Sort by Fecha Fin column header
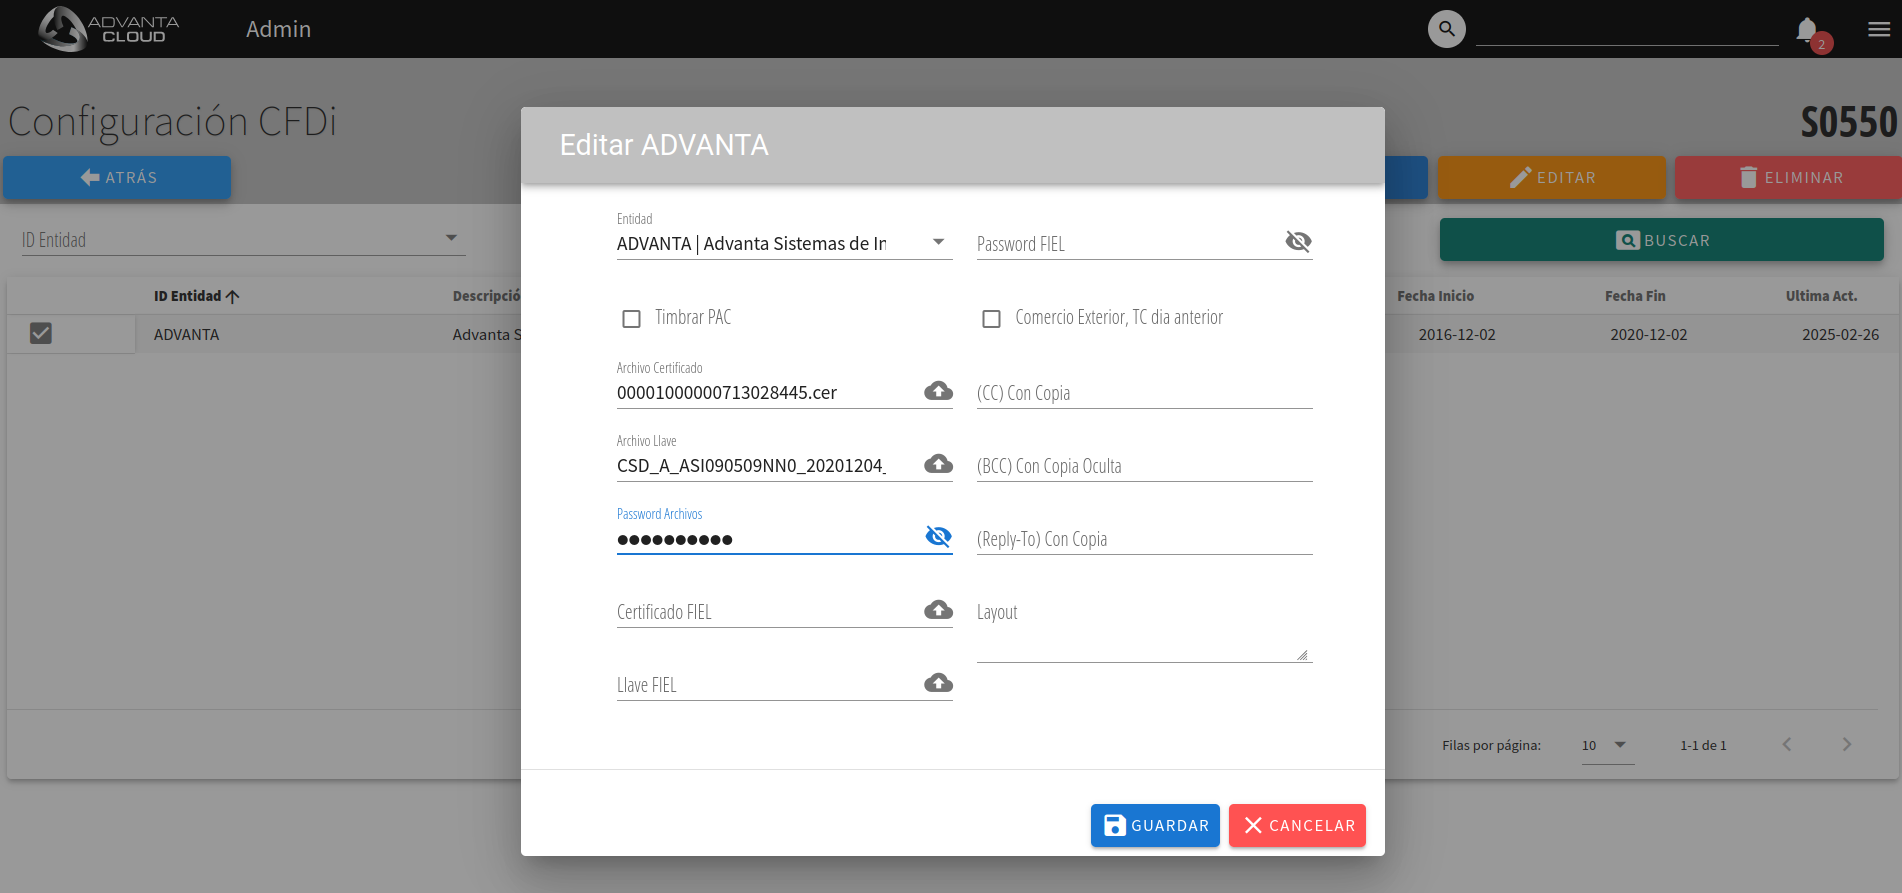The width and height of the screenshot is (1902, 893). click(x=1635, y=296)
